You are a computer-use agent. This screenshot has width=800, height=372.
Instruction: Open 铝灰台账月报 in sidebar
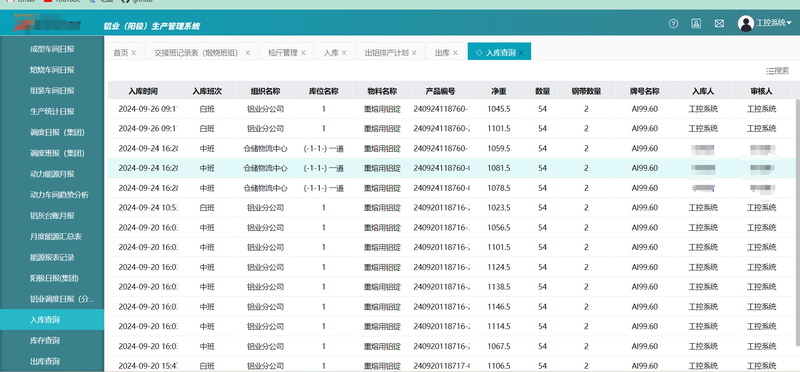[52, 216]
